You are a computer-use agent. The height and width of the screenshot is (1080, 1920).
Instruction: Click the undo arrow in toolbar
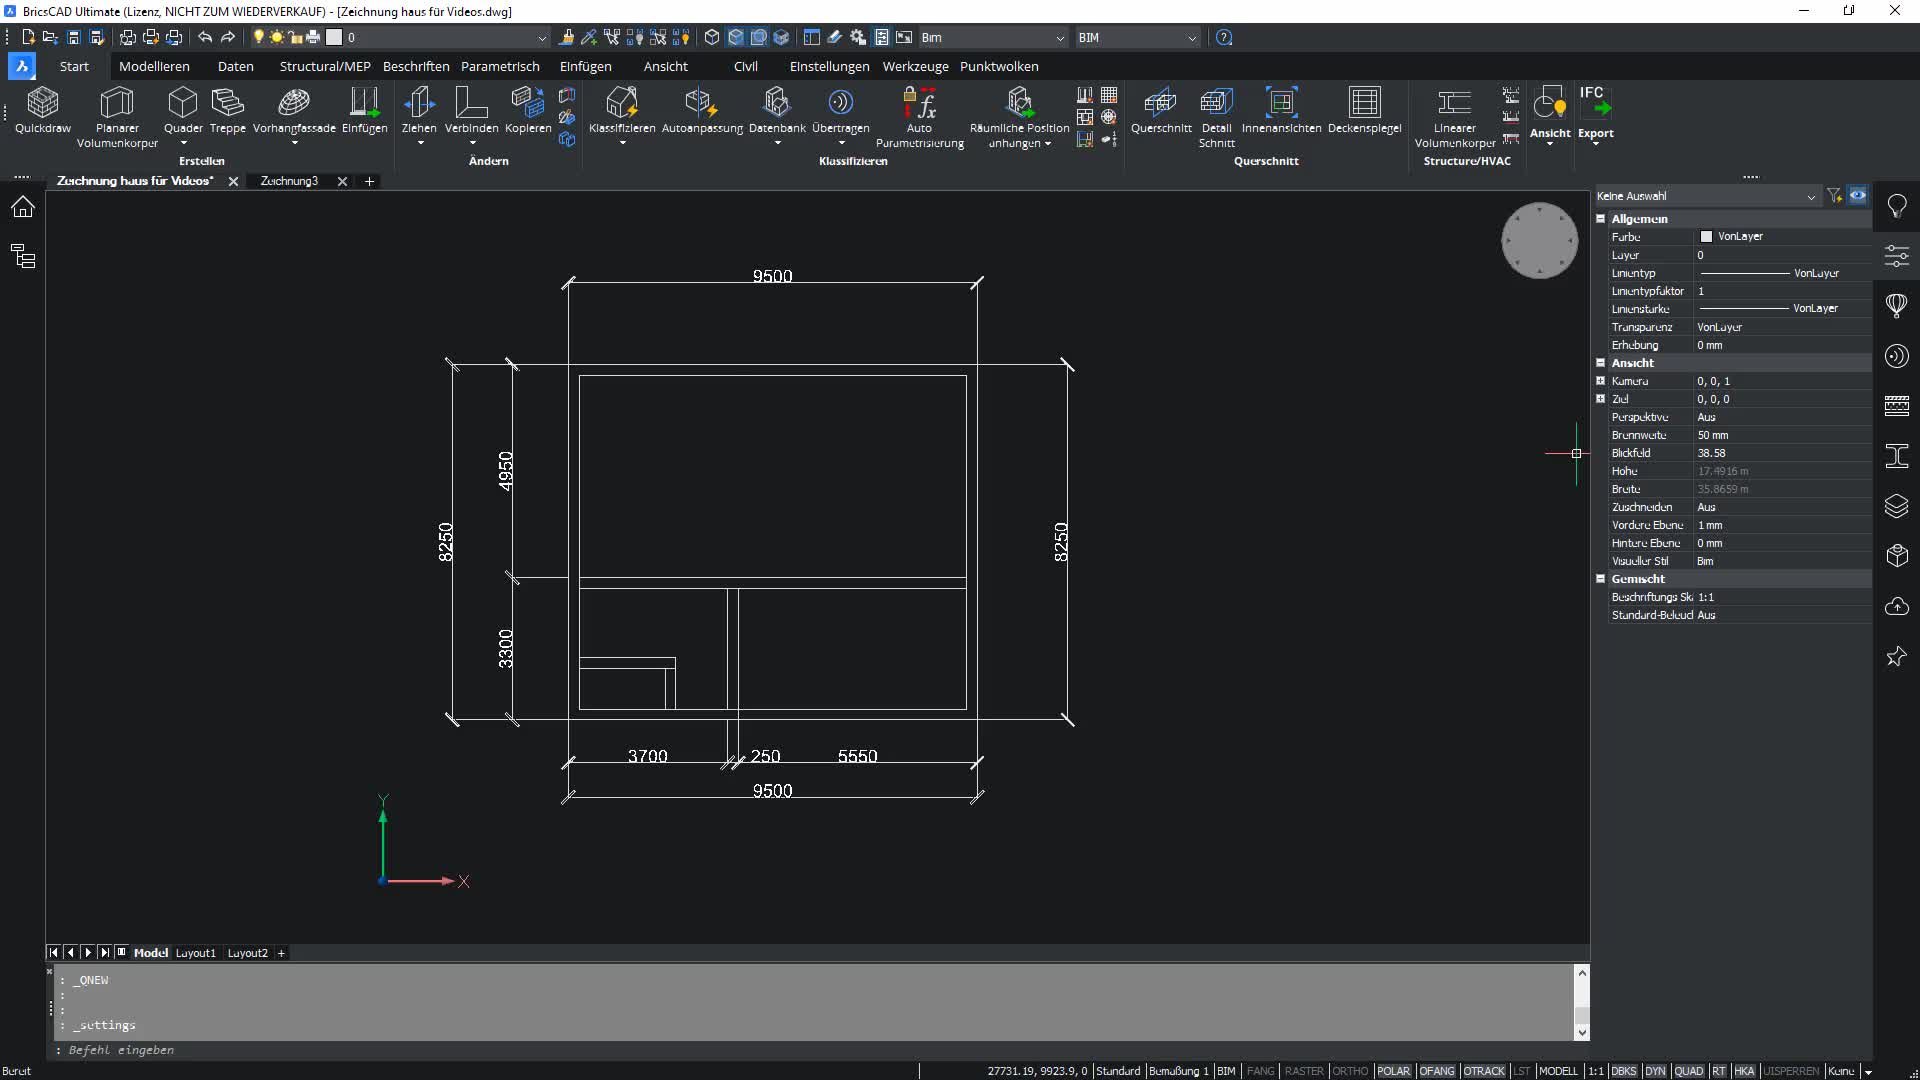point(205,37)
